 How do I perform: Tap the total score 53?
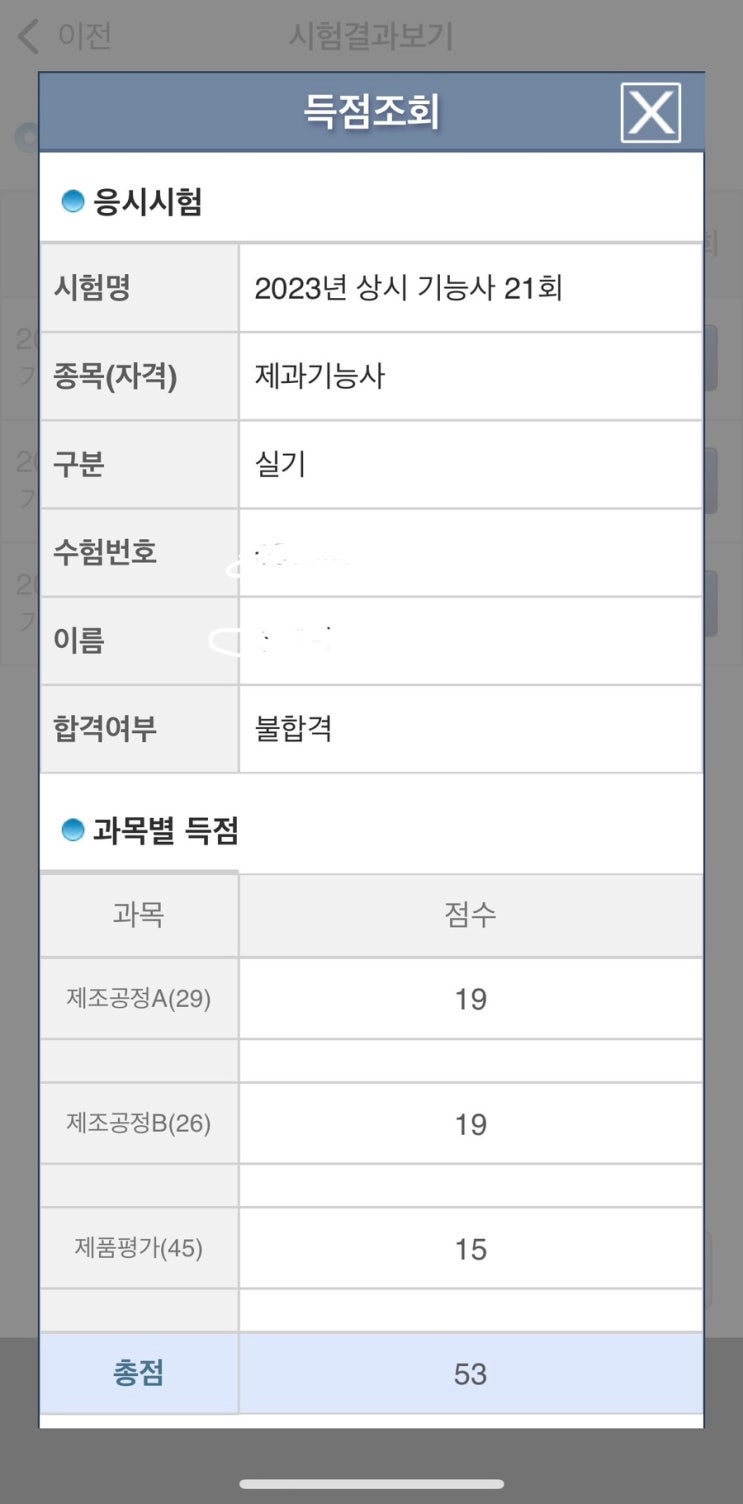coord(470,1374)
